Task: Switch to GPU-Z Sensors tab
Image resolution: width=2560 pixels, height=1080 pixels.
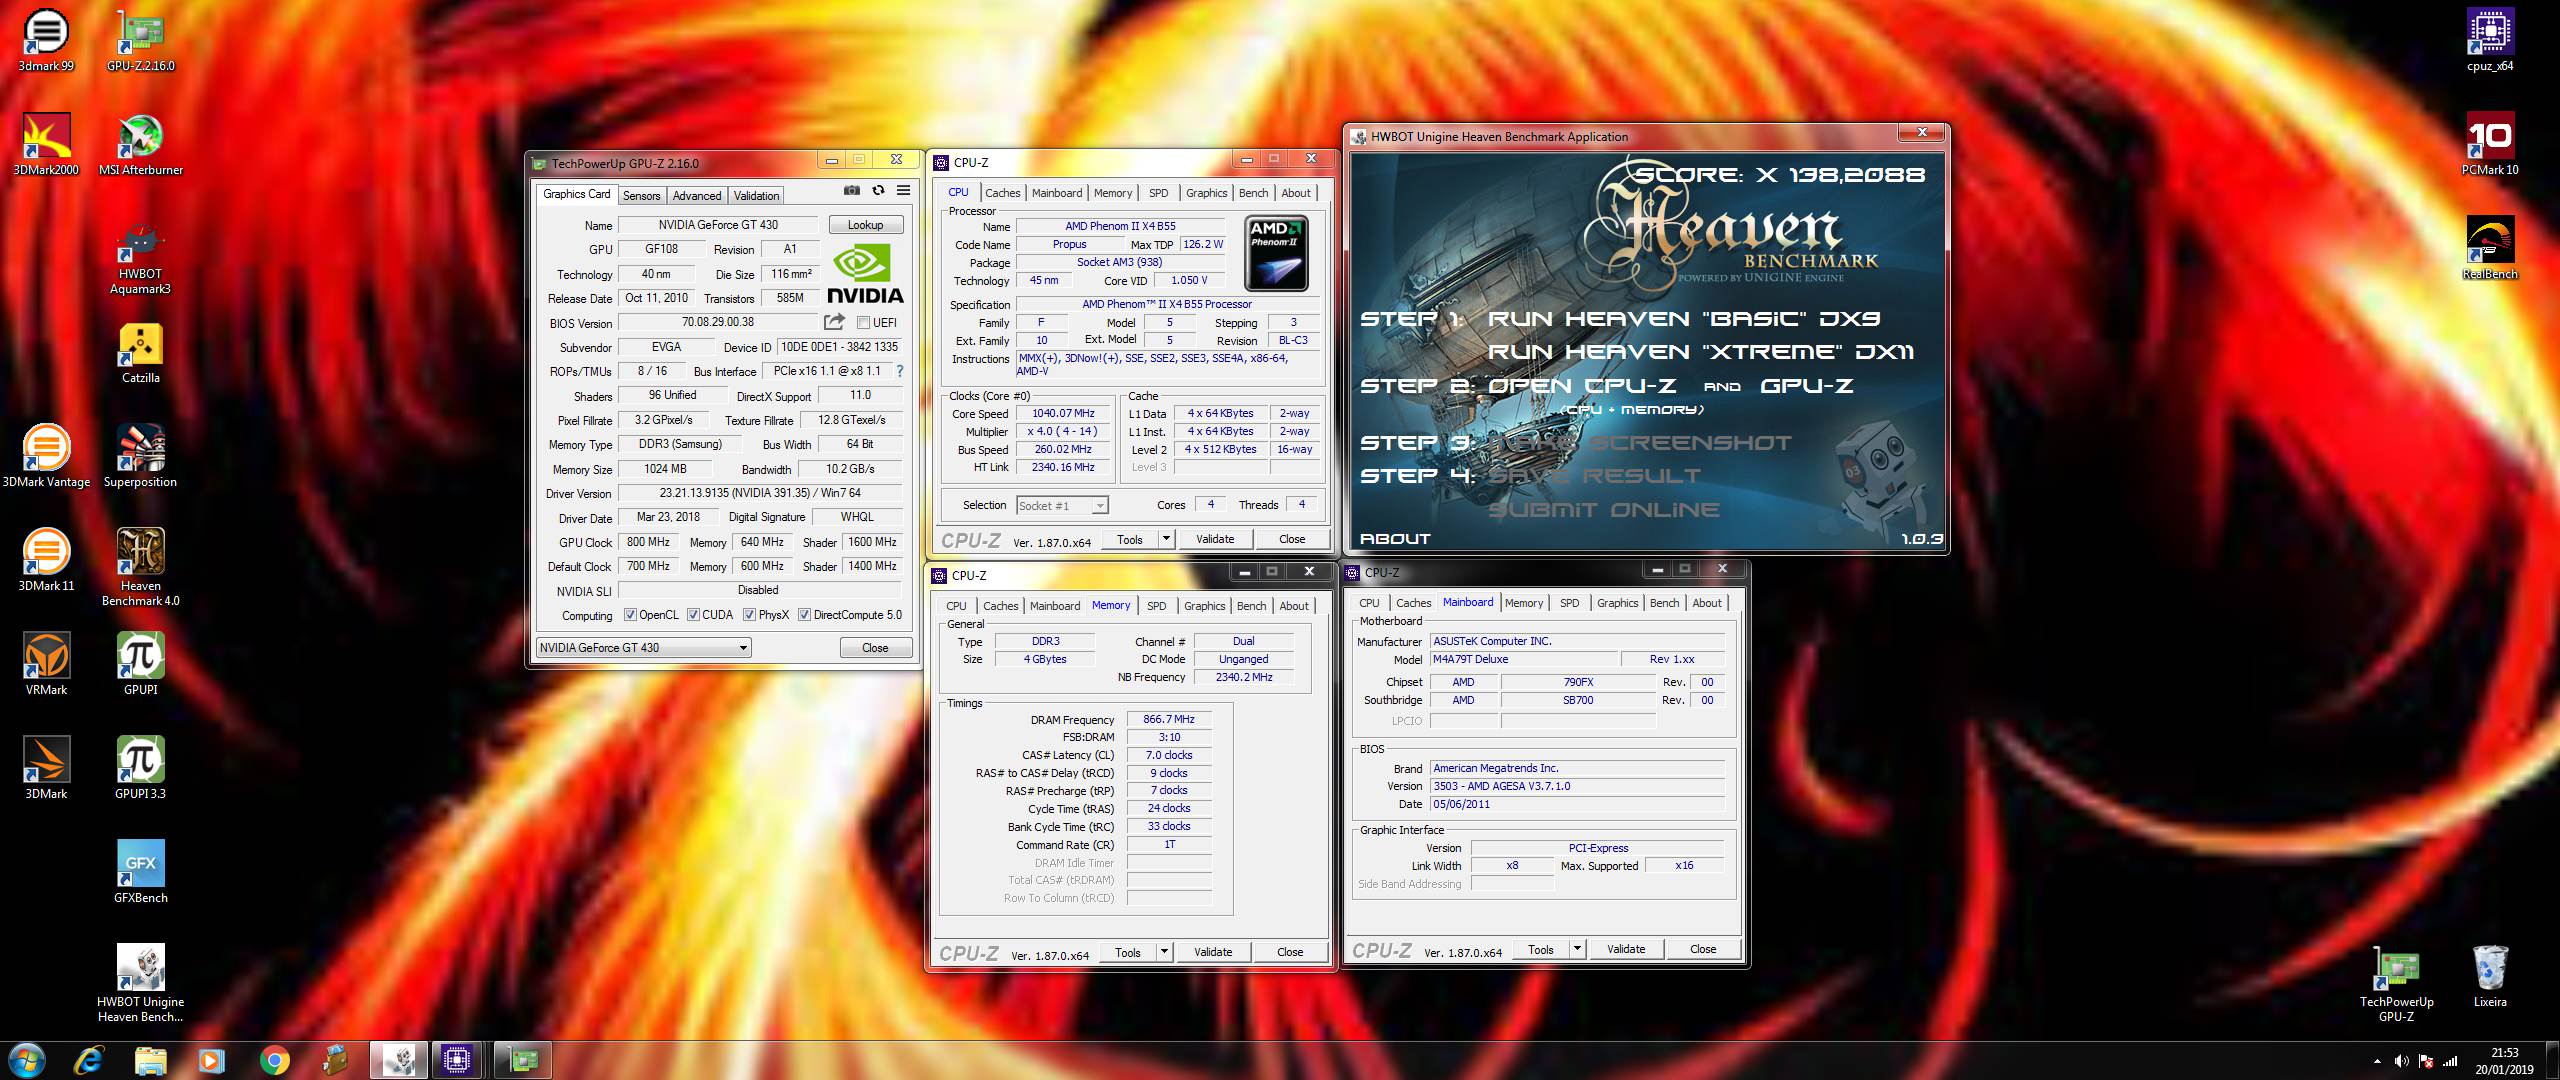Action: (642, 196)
